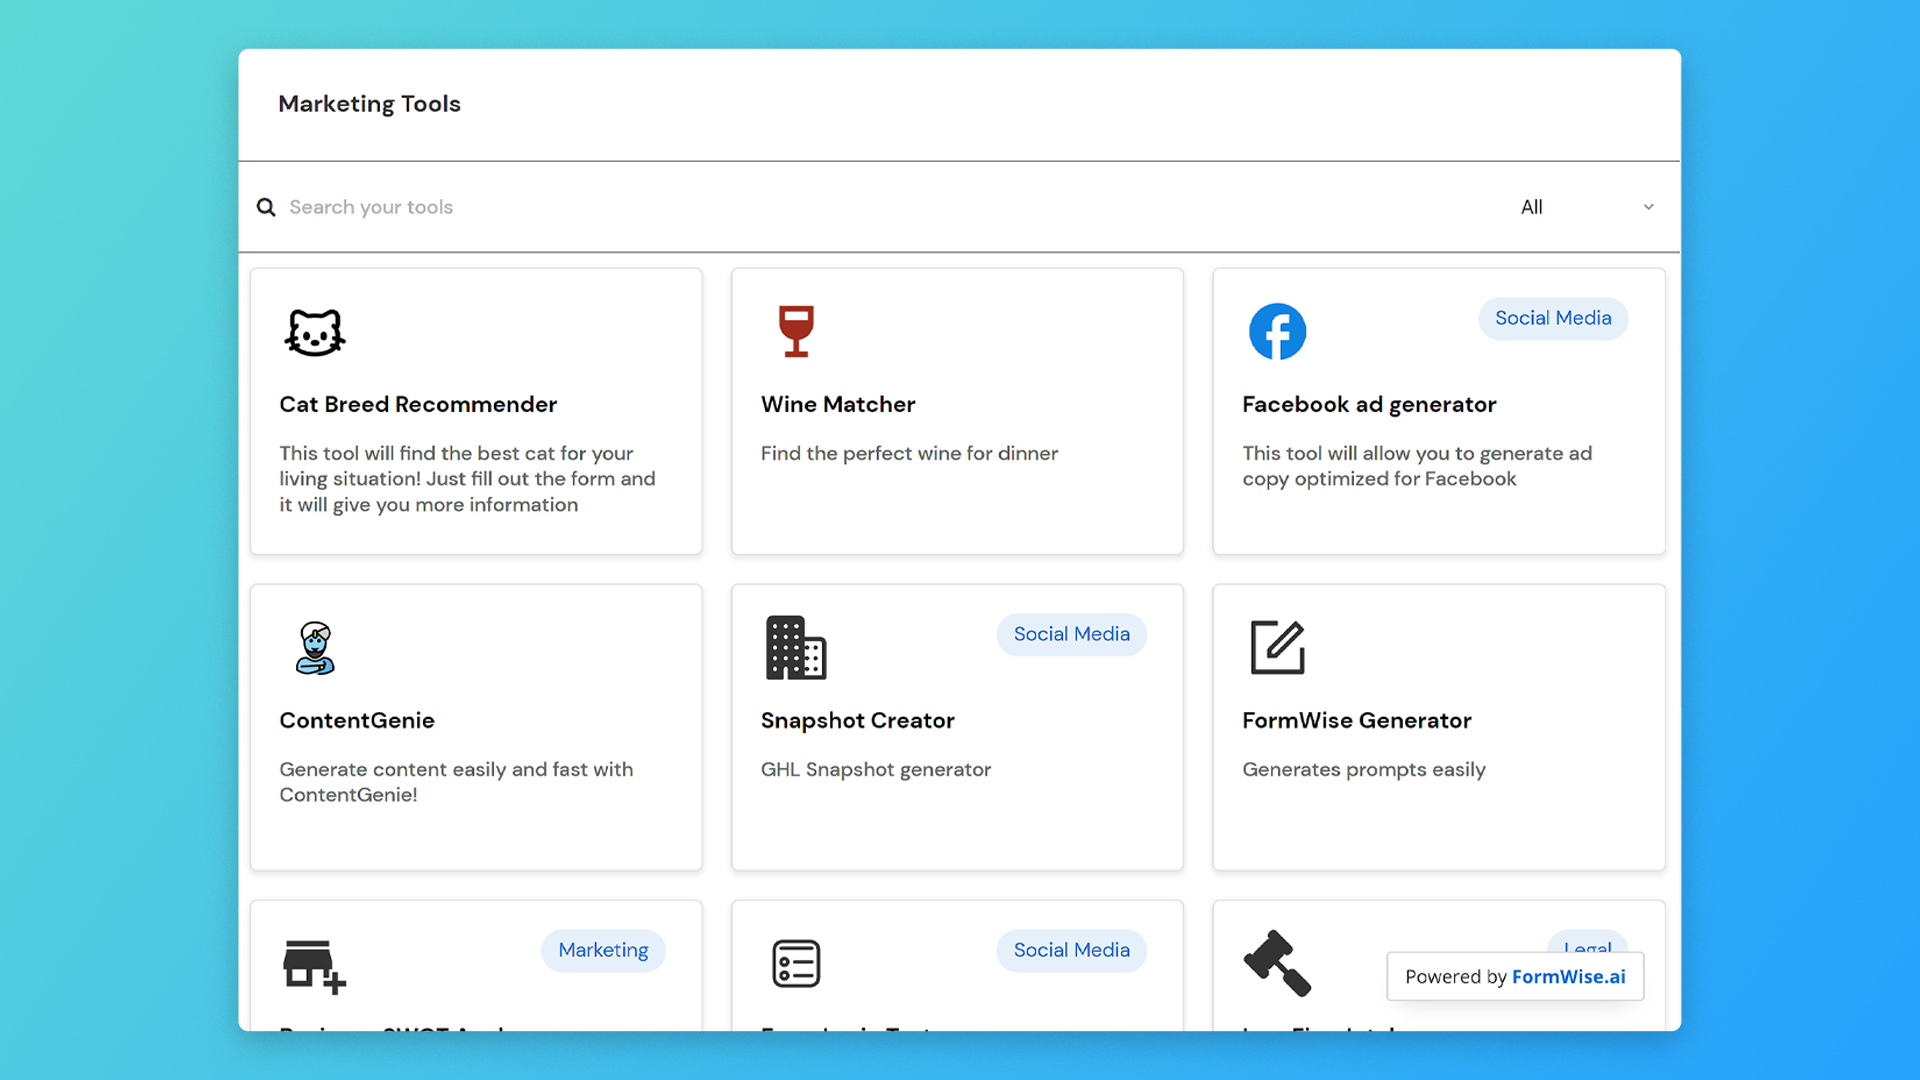Click the Marketing badge on the SWOT card

(603, 950)
